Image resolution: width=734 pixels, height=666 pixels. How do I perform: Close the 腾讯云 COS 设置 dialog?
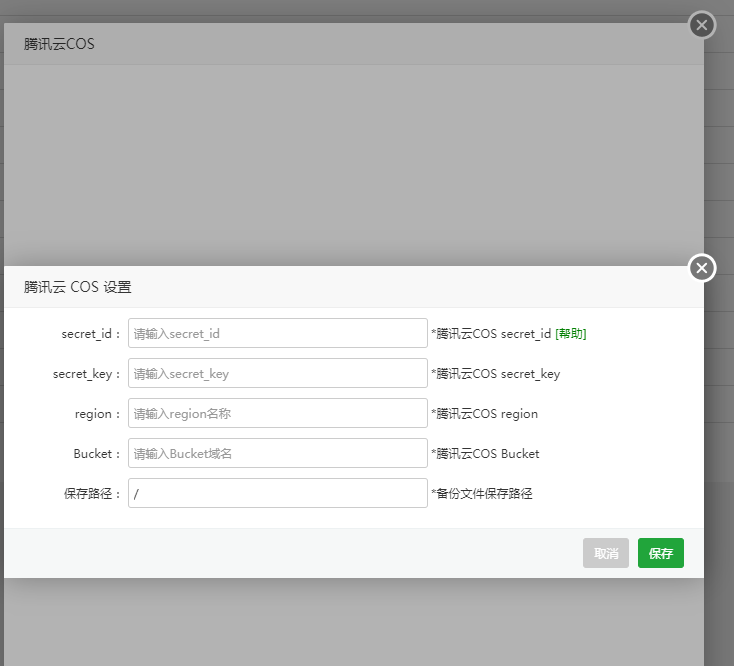702,268
